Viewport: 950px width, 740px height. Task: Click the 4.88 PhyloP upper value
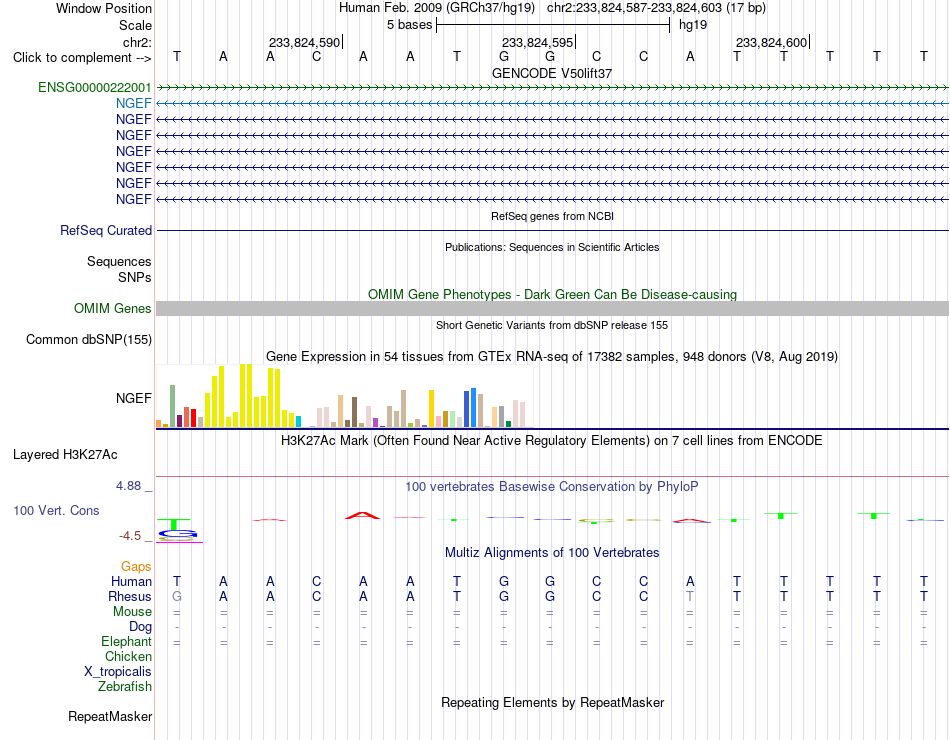(128, 486)
